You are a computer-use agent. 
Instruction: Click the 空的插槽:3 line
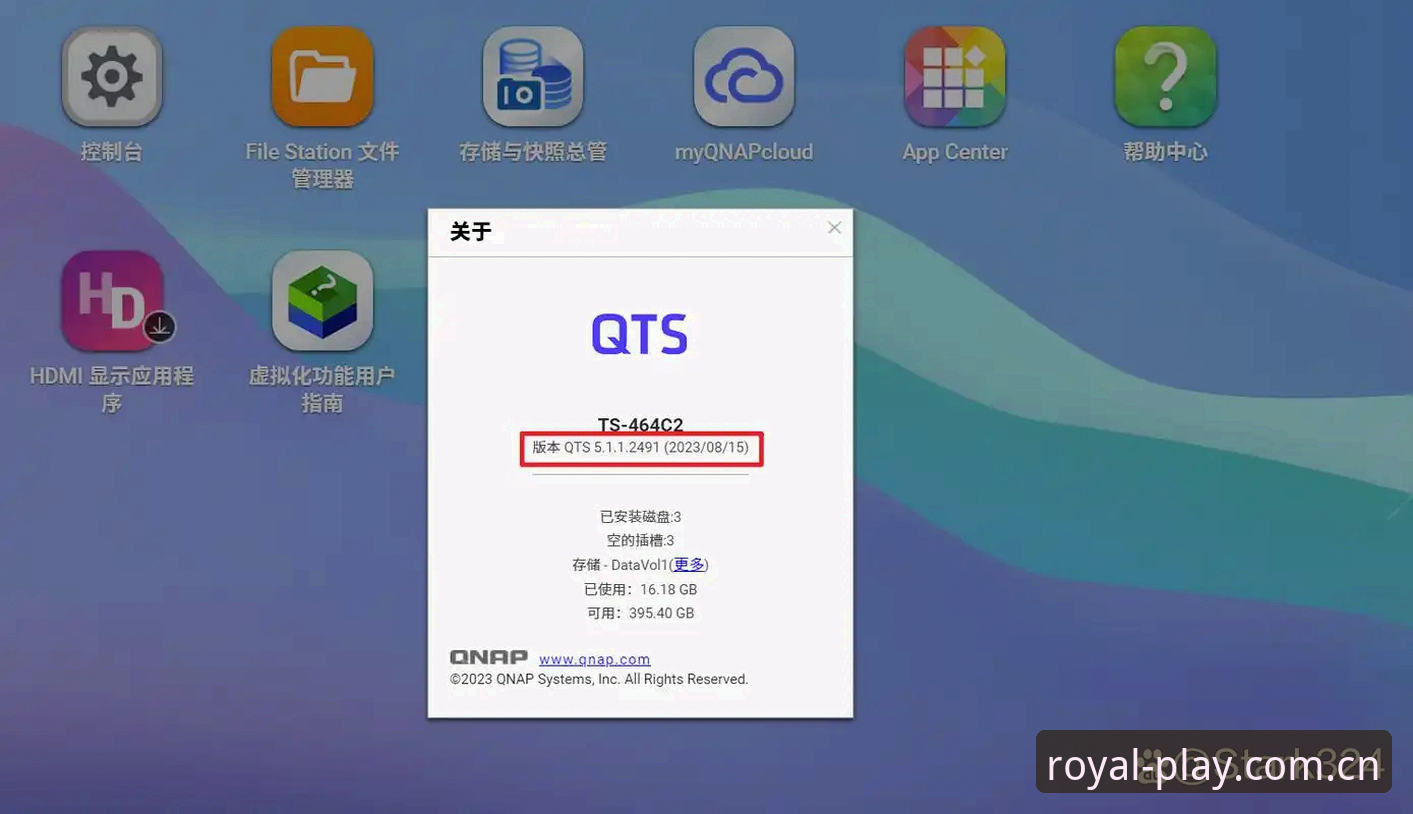pyautogui.click(x=640, y=541)
